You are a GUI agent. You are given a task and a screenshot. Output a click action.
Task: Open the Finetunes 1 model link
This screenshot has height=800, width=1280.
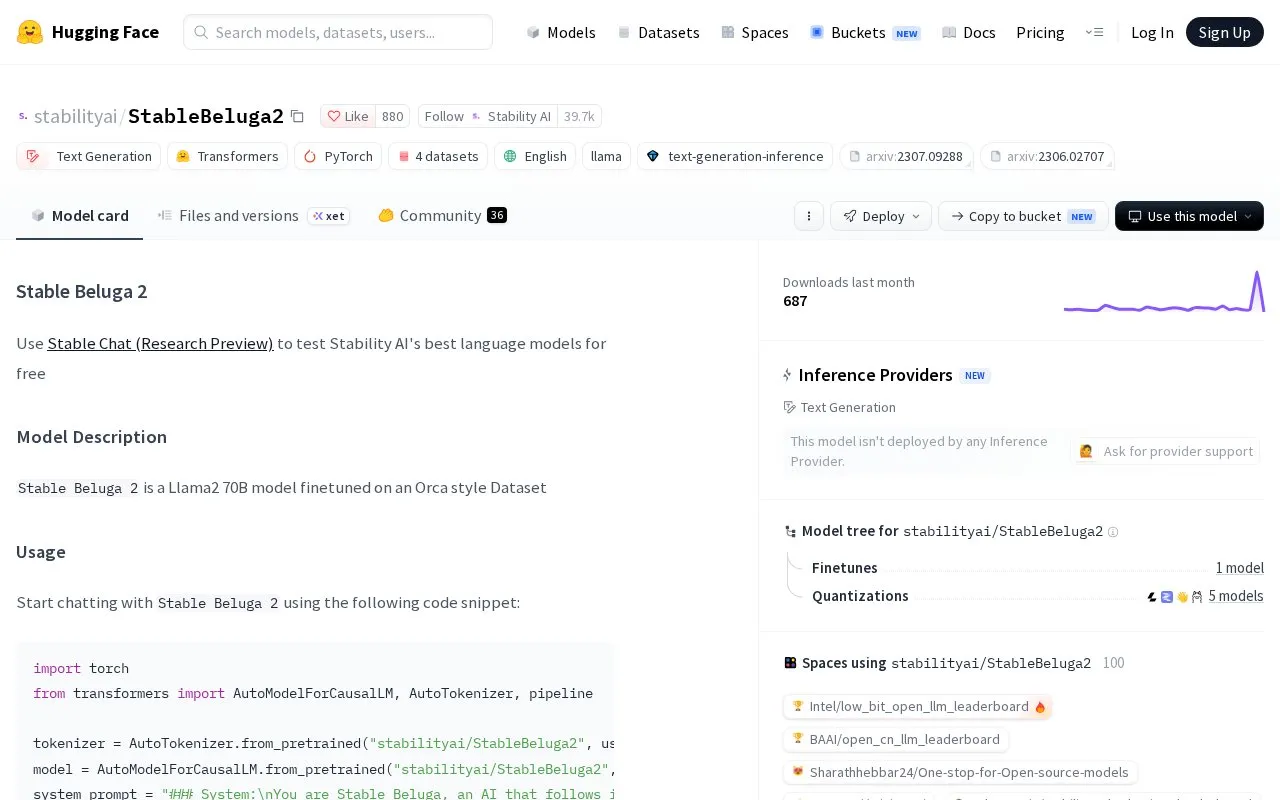(1239, 568)
